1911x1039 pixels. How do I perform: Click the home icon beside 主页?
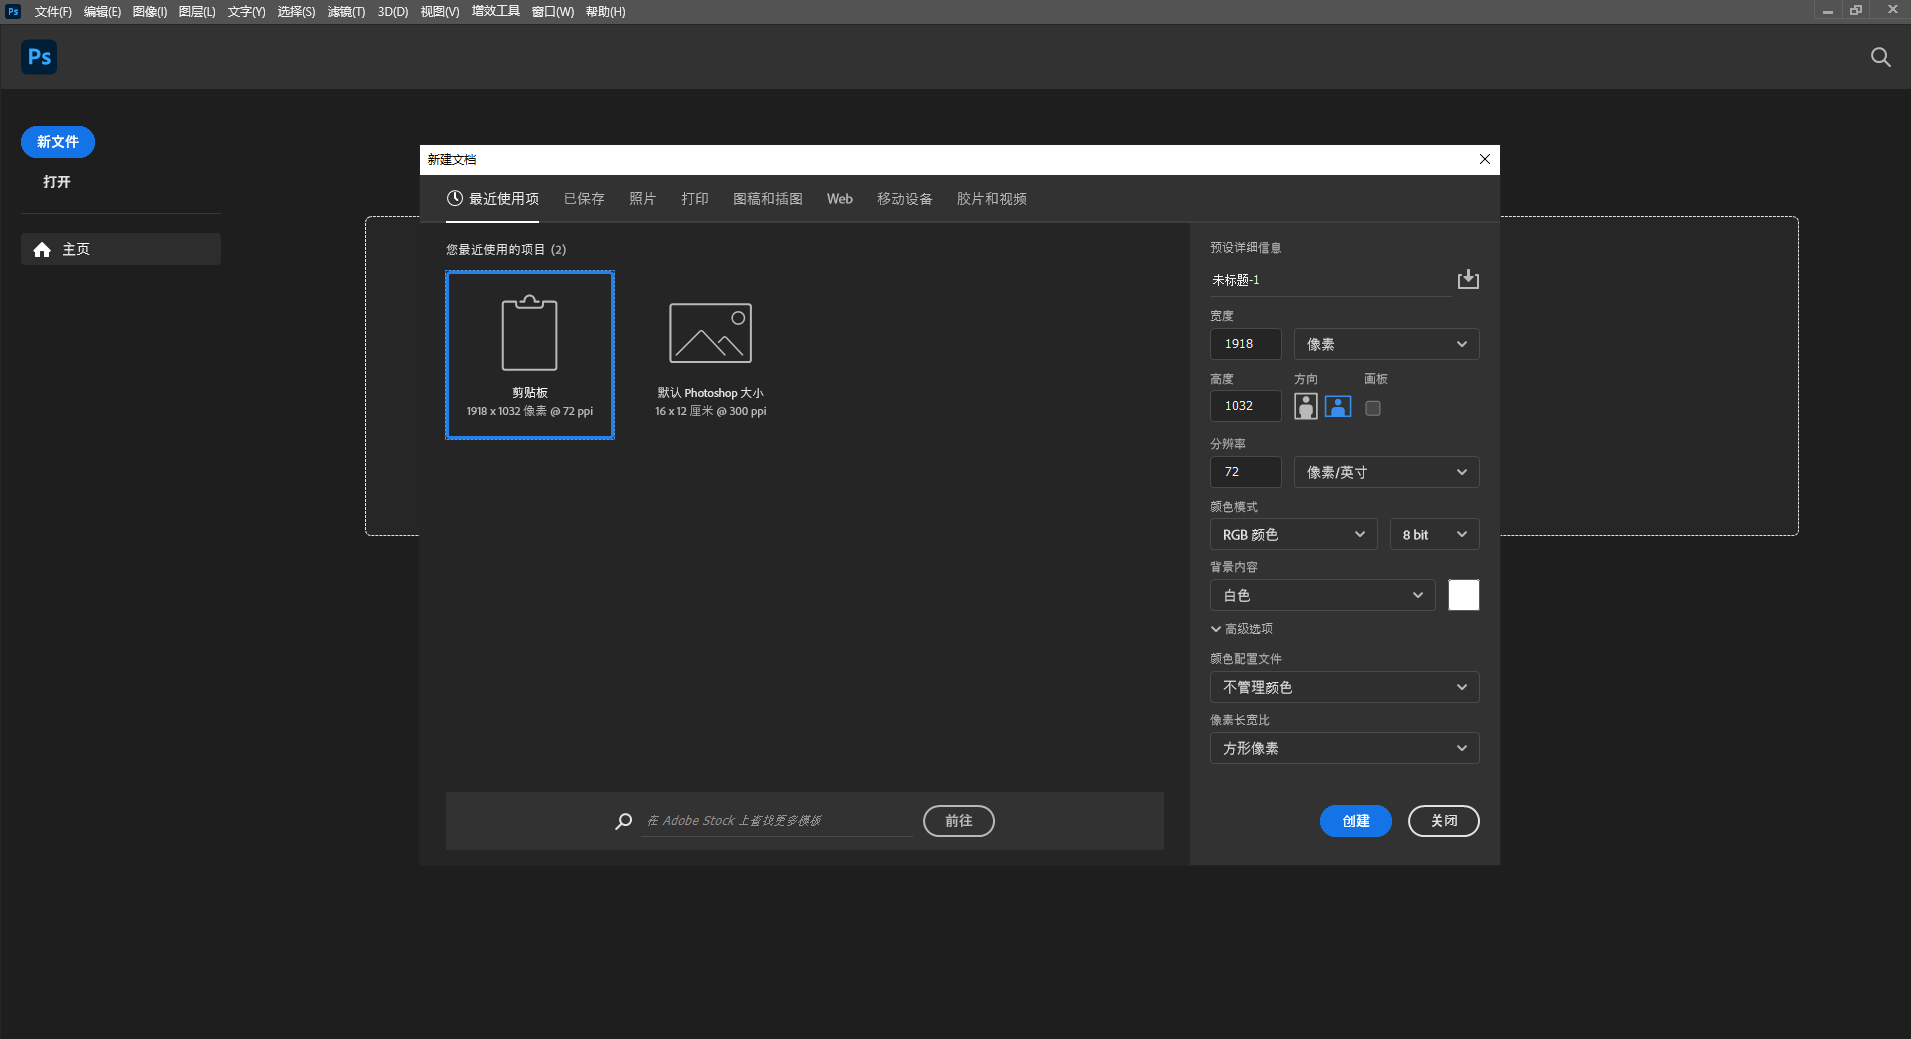[42, 248]
